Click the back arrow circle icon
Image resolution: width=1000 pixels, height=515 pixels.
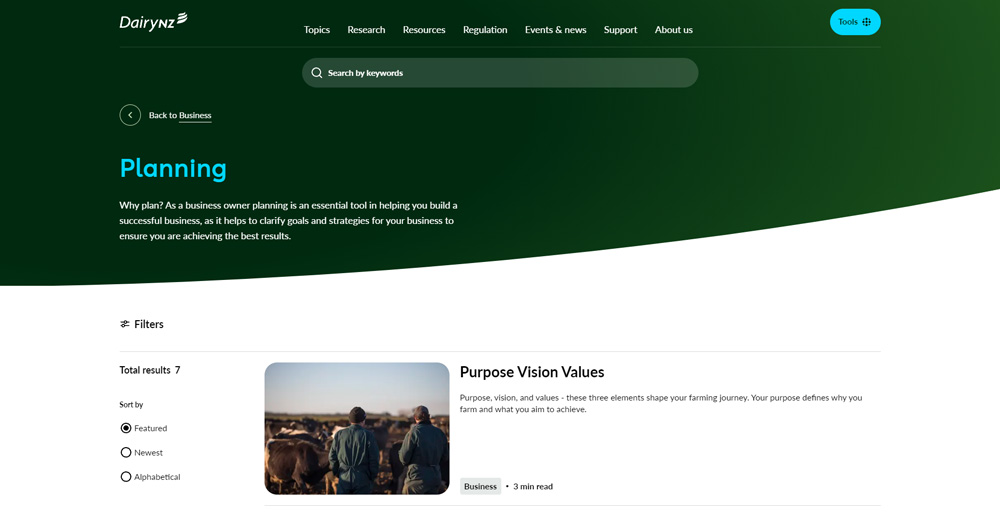[x=130, y=115]
